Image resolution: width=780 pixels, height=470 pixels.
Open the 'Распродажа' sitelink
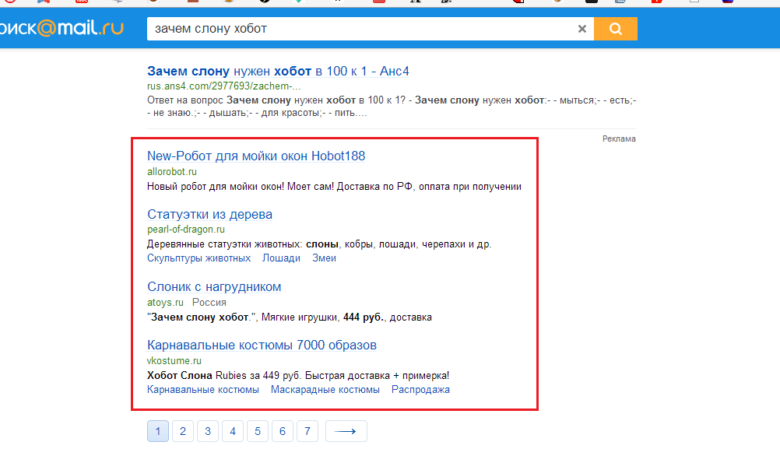click(x=420, y=389)
